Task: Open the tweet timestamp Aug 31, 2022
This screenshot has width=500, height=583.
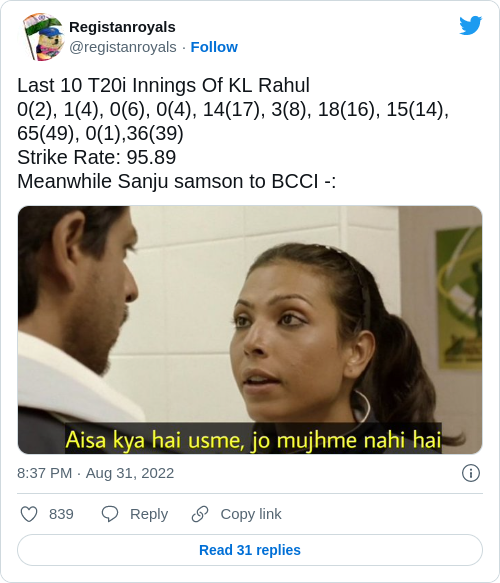Action: [130, 473]
